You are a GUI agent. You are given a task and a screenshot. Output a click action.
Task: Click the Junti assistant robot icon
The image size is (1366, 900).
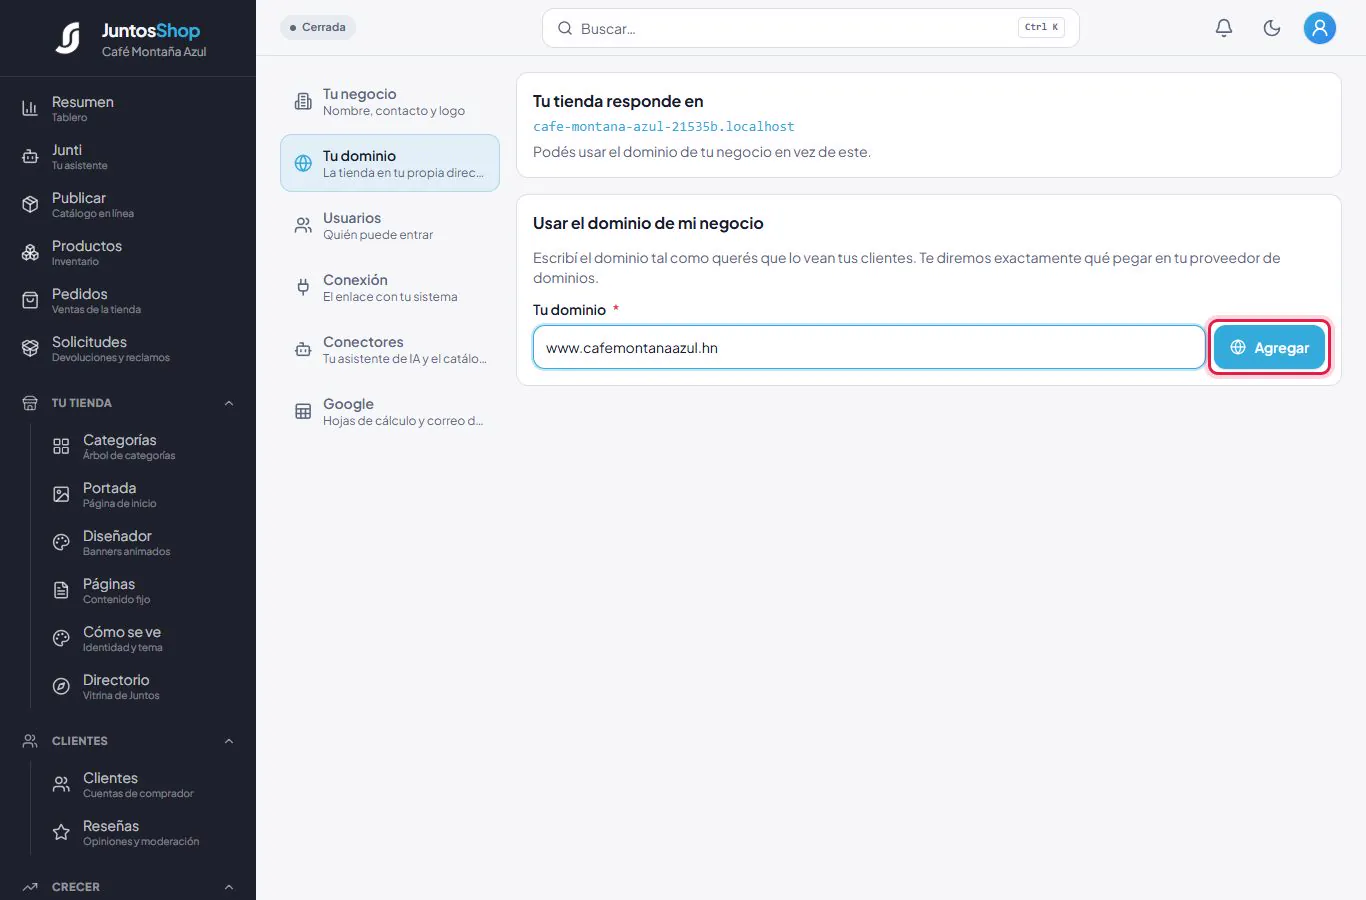coord(30,156)
